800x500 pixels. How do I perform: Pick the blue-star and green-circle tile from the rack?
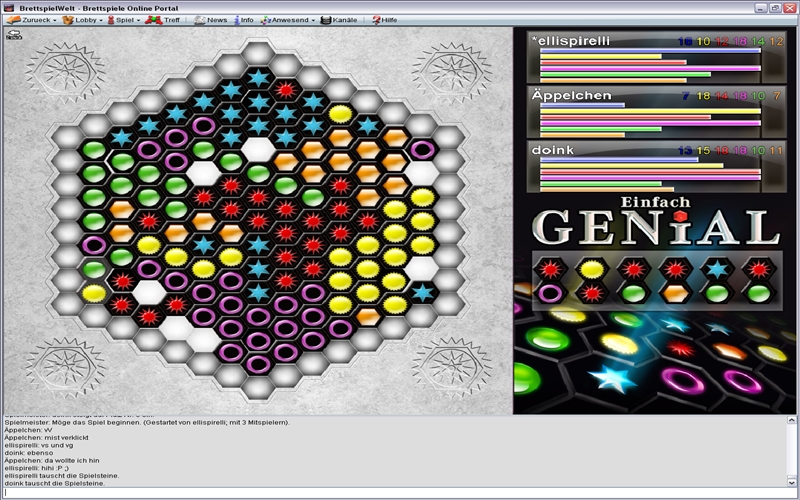coord(717,281)
